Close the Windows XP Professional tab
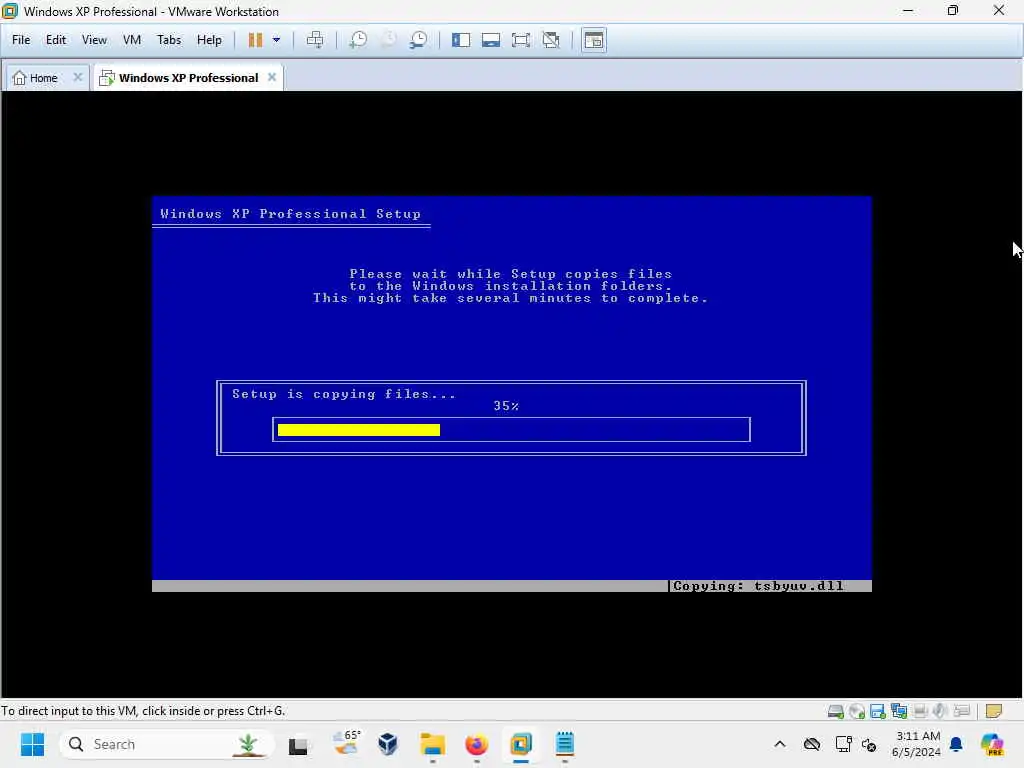Screen dimensions: 1024x768 [x=272, y=77]
